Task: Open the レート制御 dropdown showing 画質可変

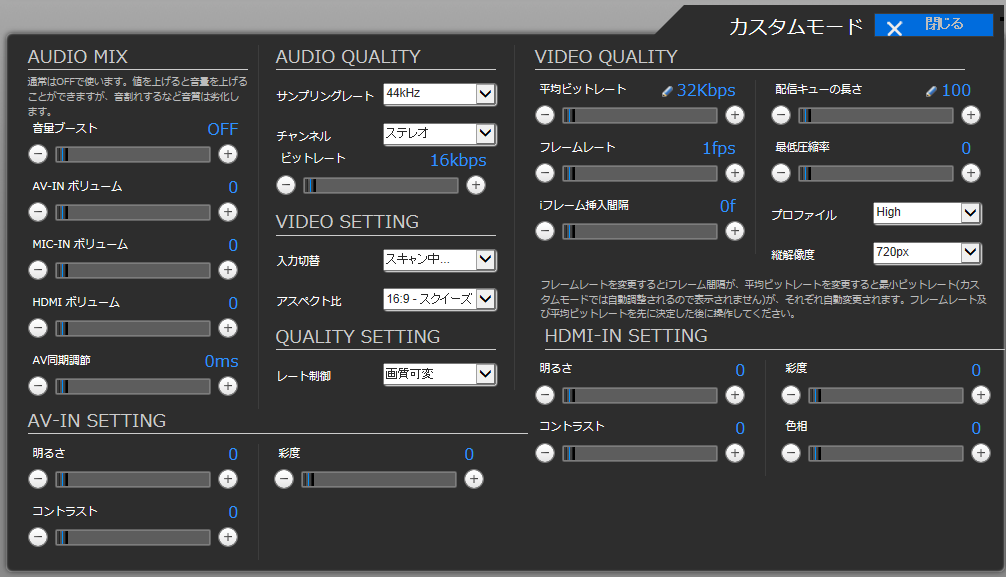Action: 438,374
